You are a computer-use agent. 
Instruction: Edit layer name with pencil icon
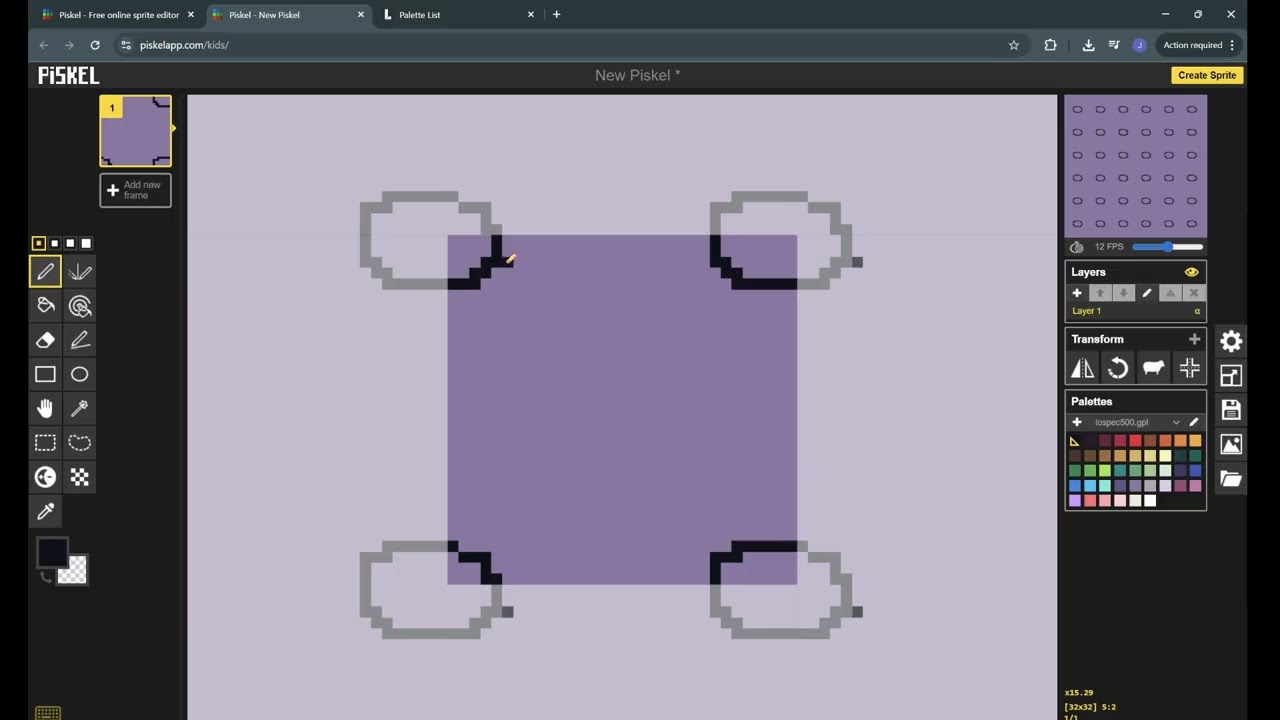tap(1147, 293)
